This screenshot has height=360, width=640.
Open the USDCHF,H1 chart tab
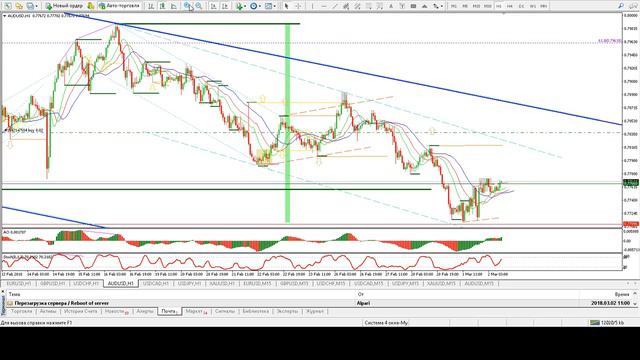86,283
